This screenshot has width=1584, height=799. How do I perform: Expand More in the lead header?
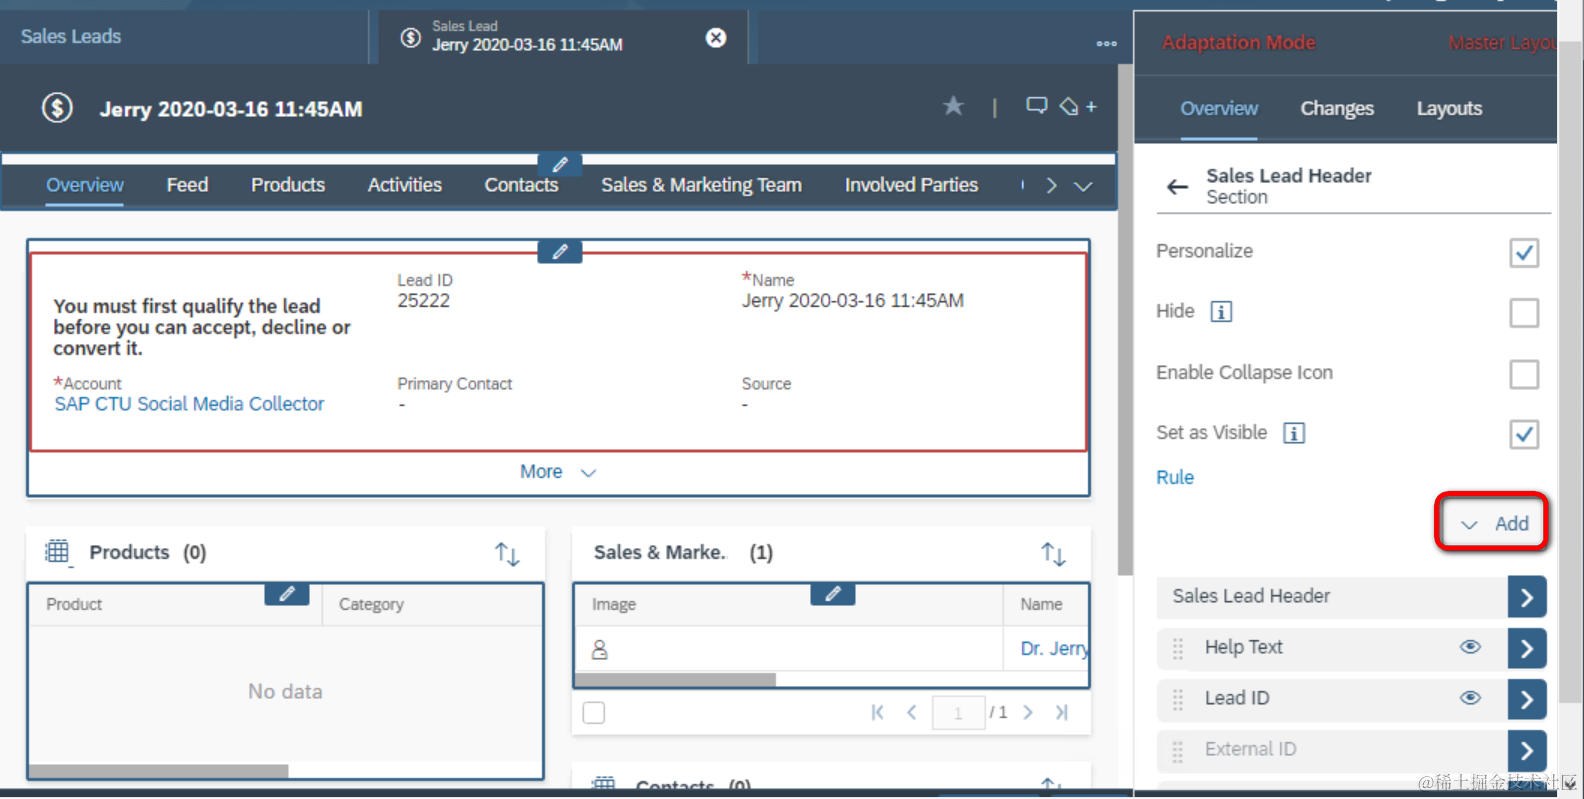(x=558, y=472)
